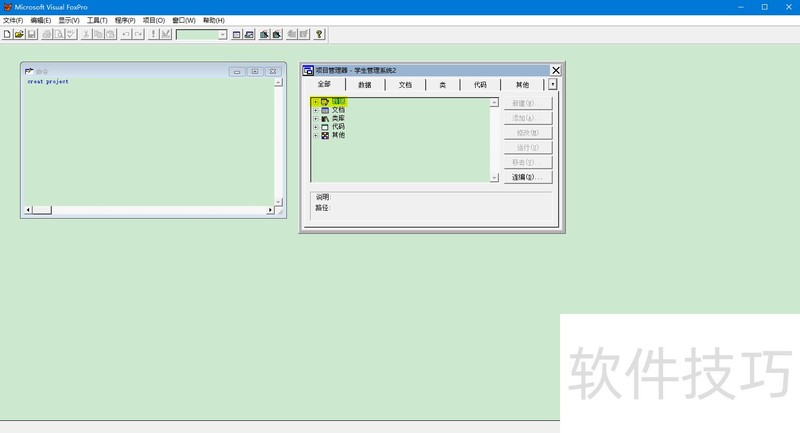Viewport: 800px width, 433px height.
Task: Click the Run exclamation mark toolbar icon
Action: [x=153, y=34]
